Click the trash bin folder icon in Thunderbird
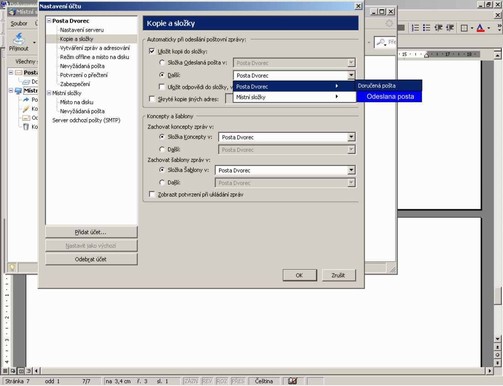503x386 pixels. 26,127
